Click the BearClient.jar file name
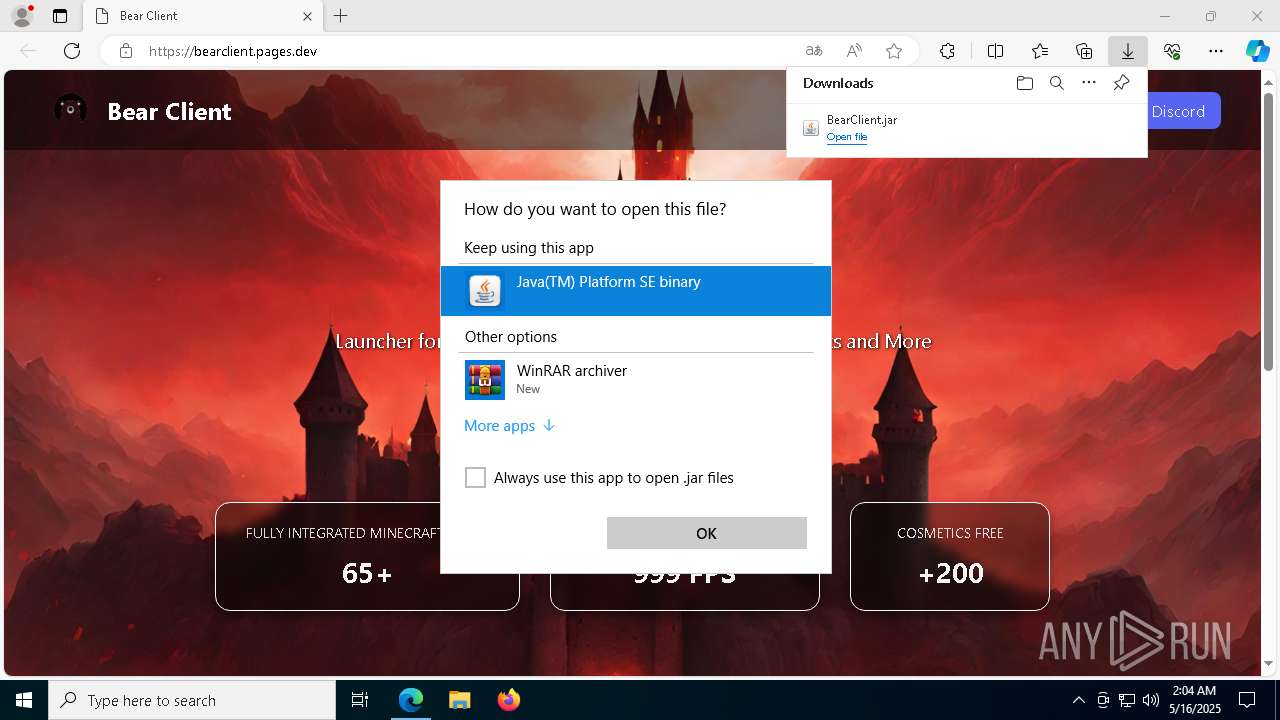 (862, 120)
